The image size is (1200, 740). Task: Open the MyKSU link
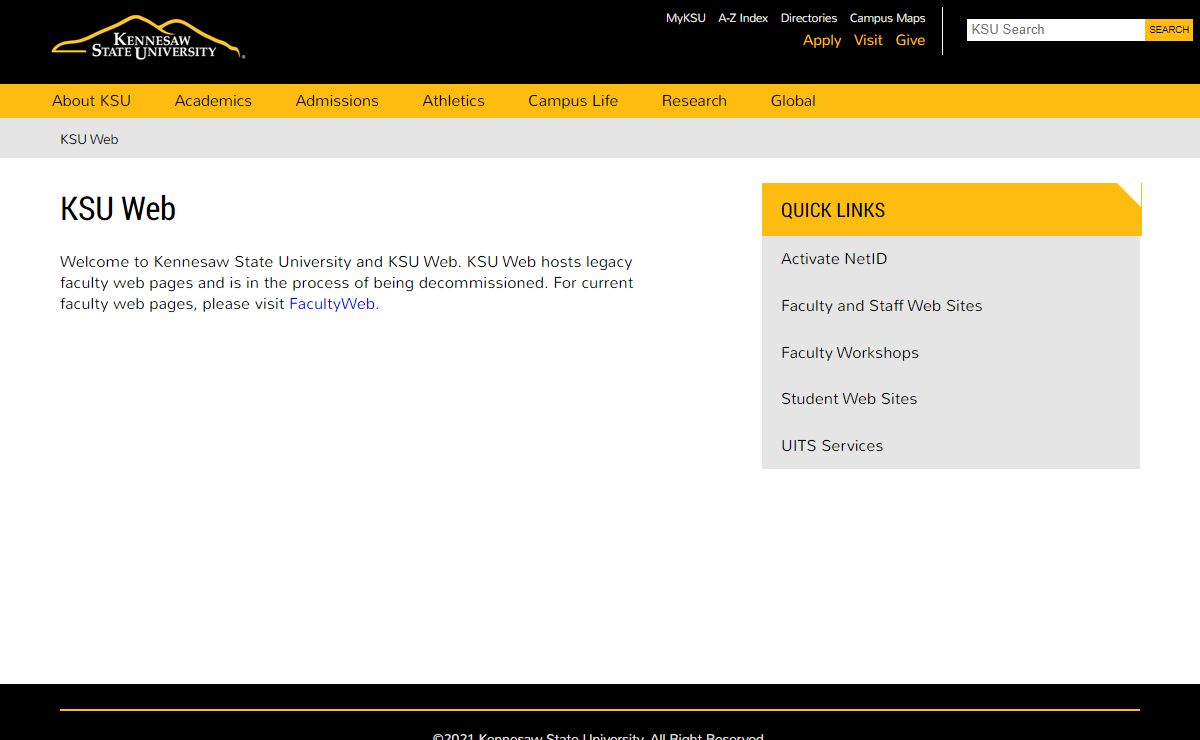686,18
